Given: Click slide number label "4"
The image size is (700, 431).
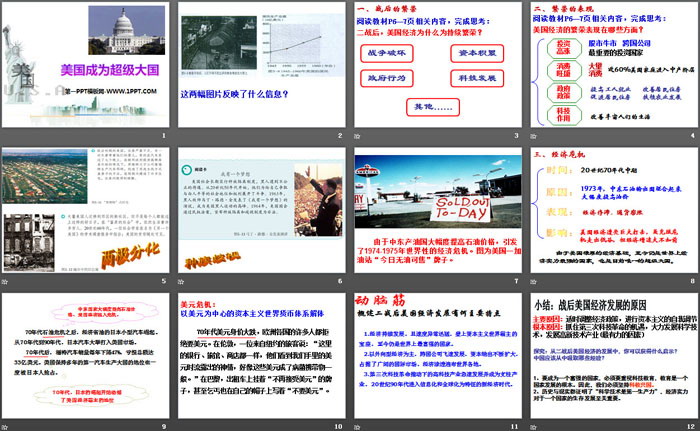Looking at the screenshot, I should click(x=693, y=135).
